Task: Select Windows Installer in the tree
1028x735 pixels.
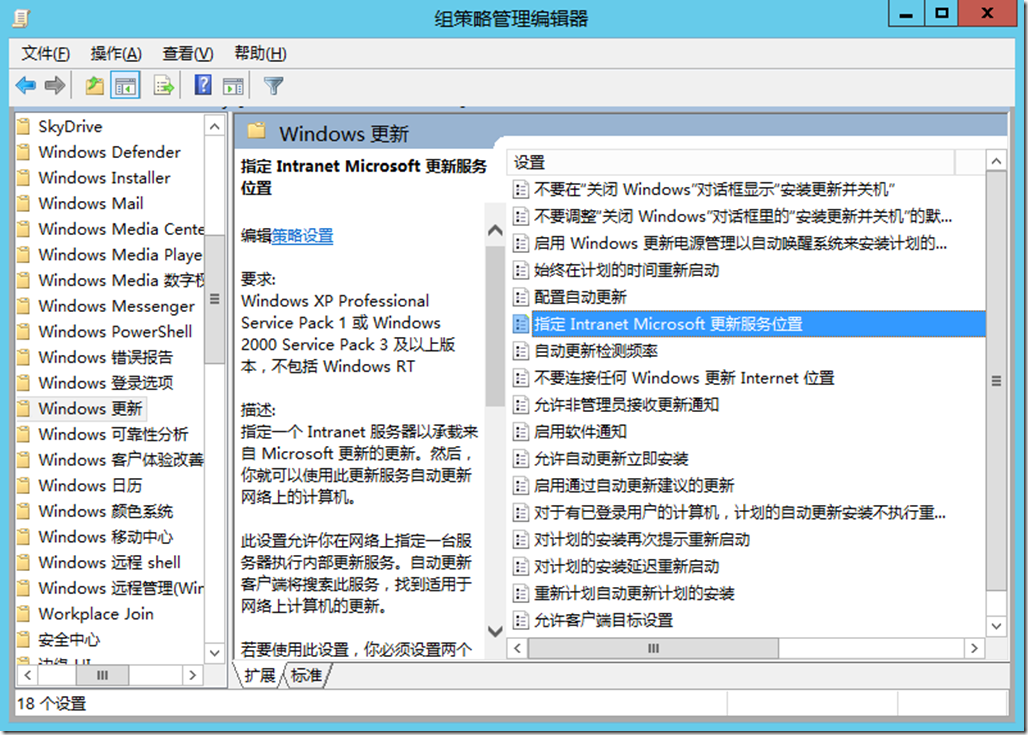Action: (x=104, y=178)
